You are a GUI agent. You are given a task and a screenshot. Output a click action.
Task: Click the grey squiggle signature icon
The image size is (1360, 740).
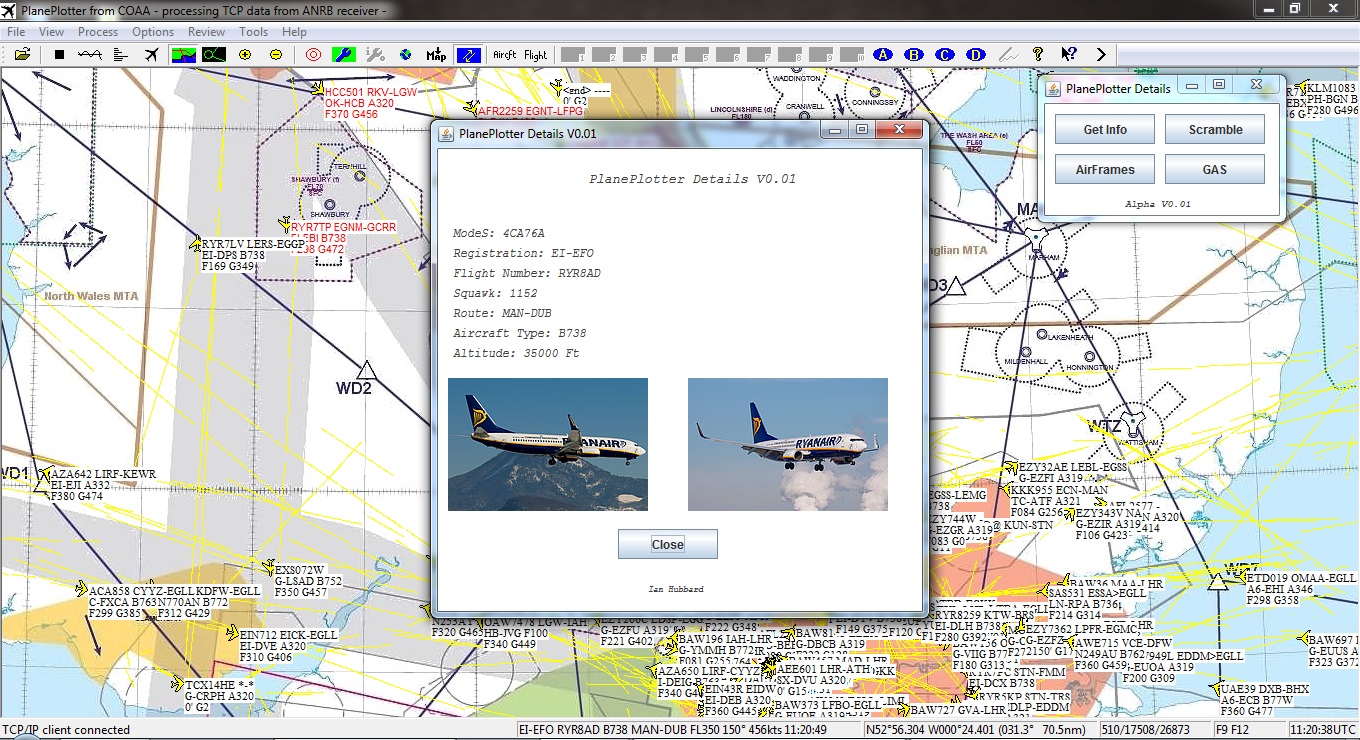[1008, 55]
